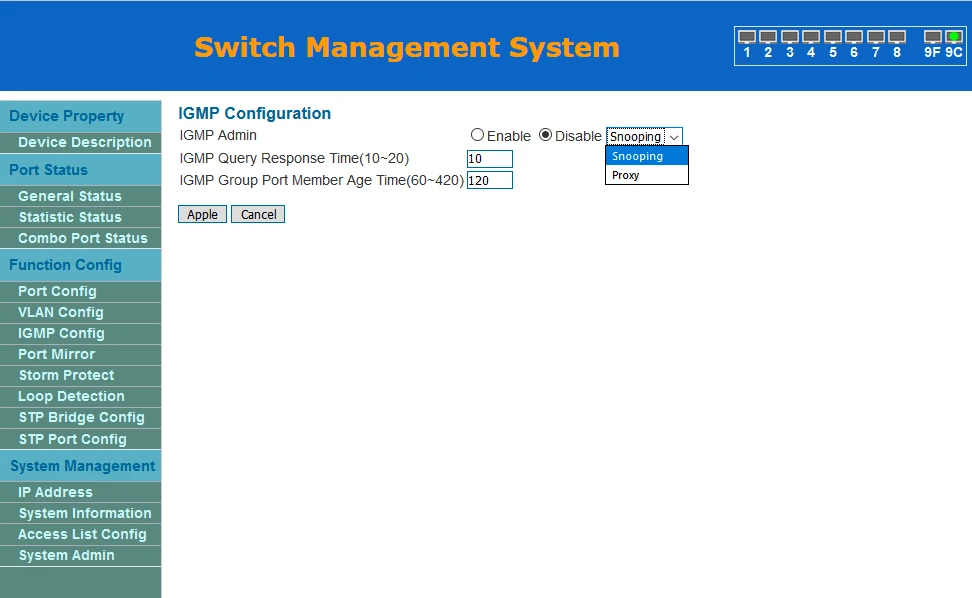Select the IGMP Admin Enable radio button
Image resolution: width=972 pixels, height=598 pixels.
[477, 135]
